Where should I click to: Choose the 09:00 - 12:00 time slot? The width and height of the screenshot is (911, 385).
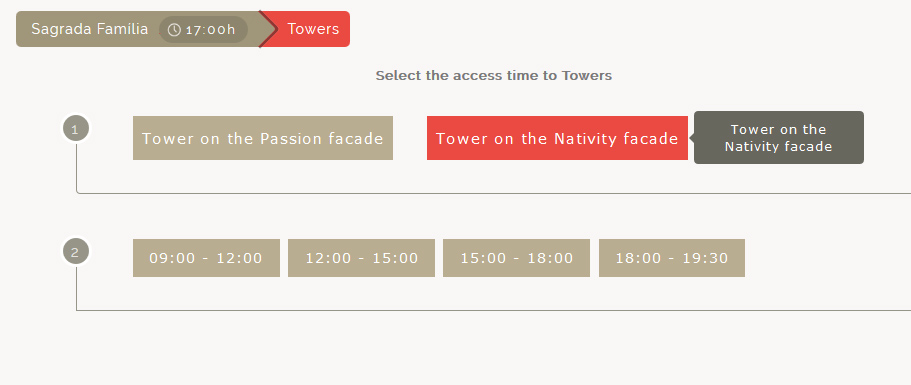click(206, 258)
